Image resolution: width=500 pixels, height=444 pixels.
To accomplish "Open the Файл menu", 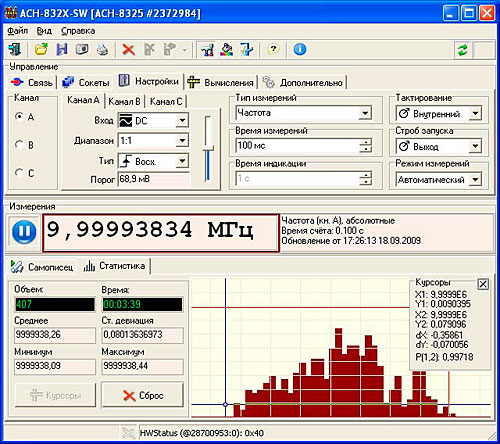I will (17, 31).
